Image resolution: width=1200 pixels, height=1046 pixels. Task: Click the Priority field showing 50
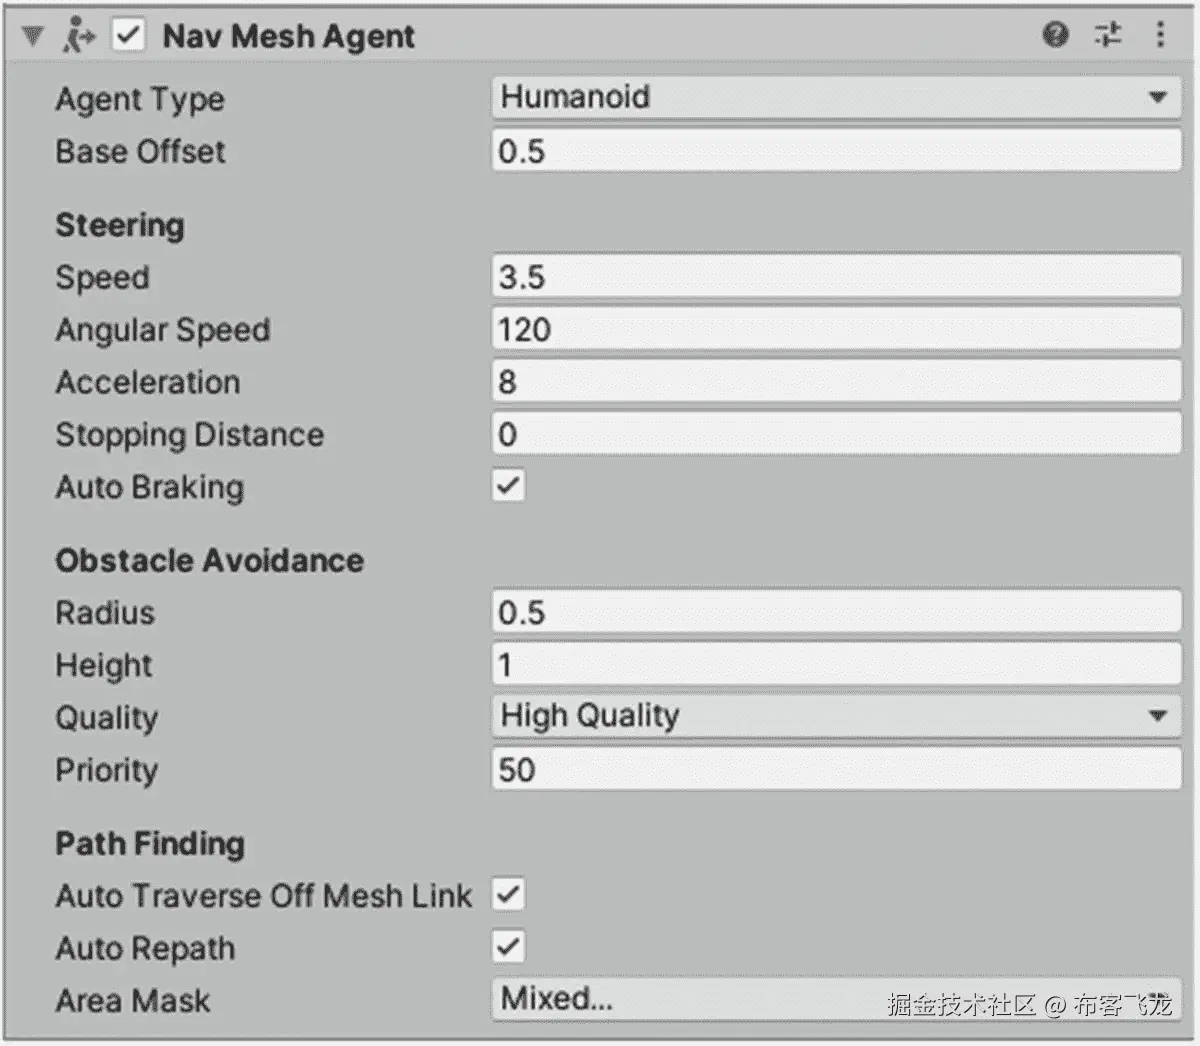(x=837, y=769)
